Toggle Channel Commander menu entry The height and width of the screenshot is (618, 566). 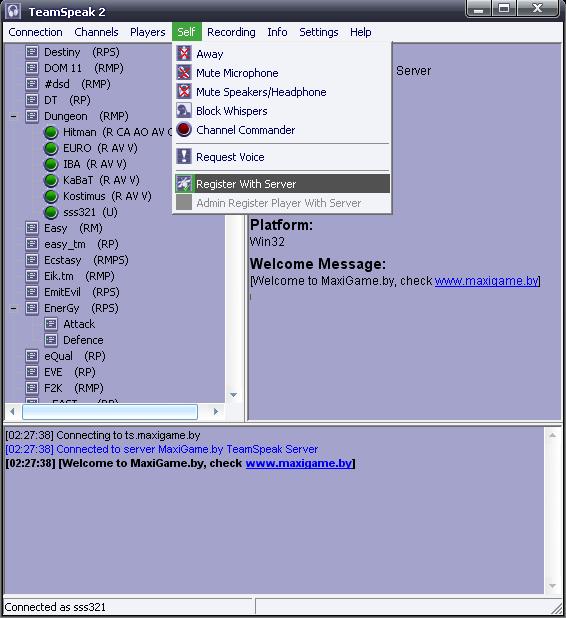282,130
